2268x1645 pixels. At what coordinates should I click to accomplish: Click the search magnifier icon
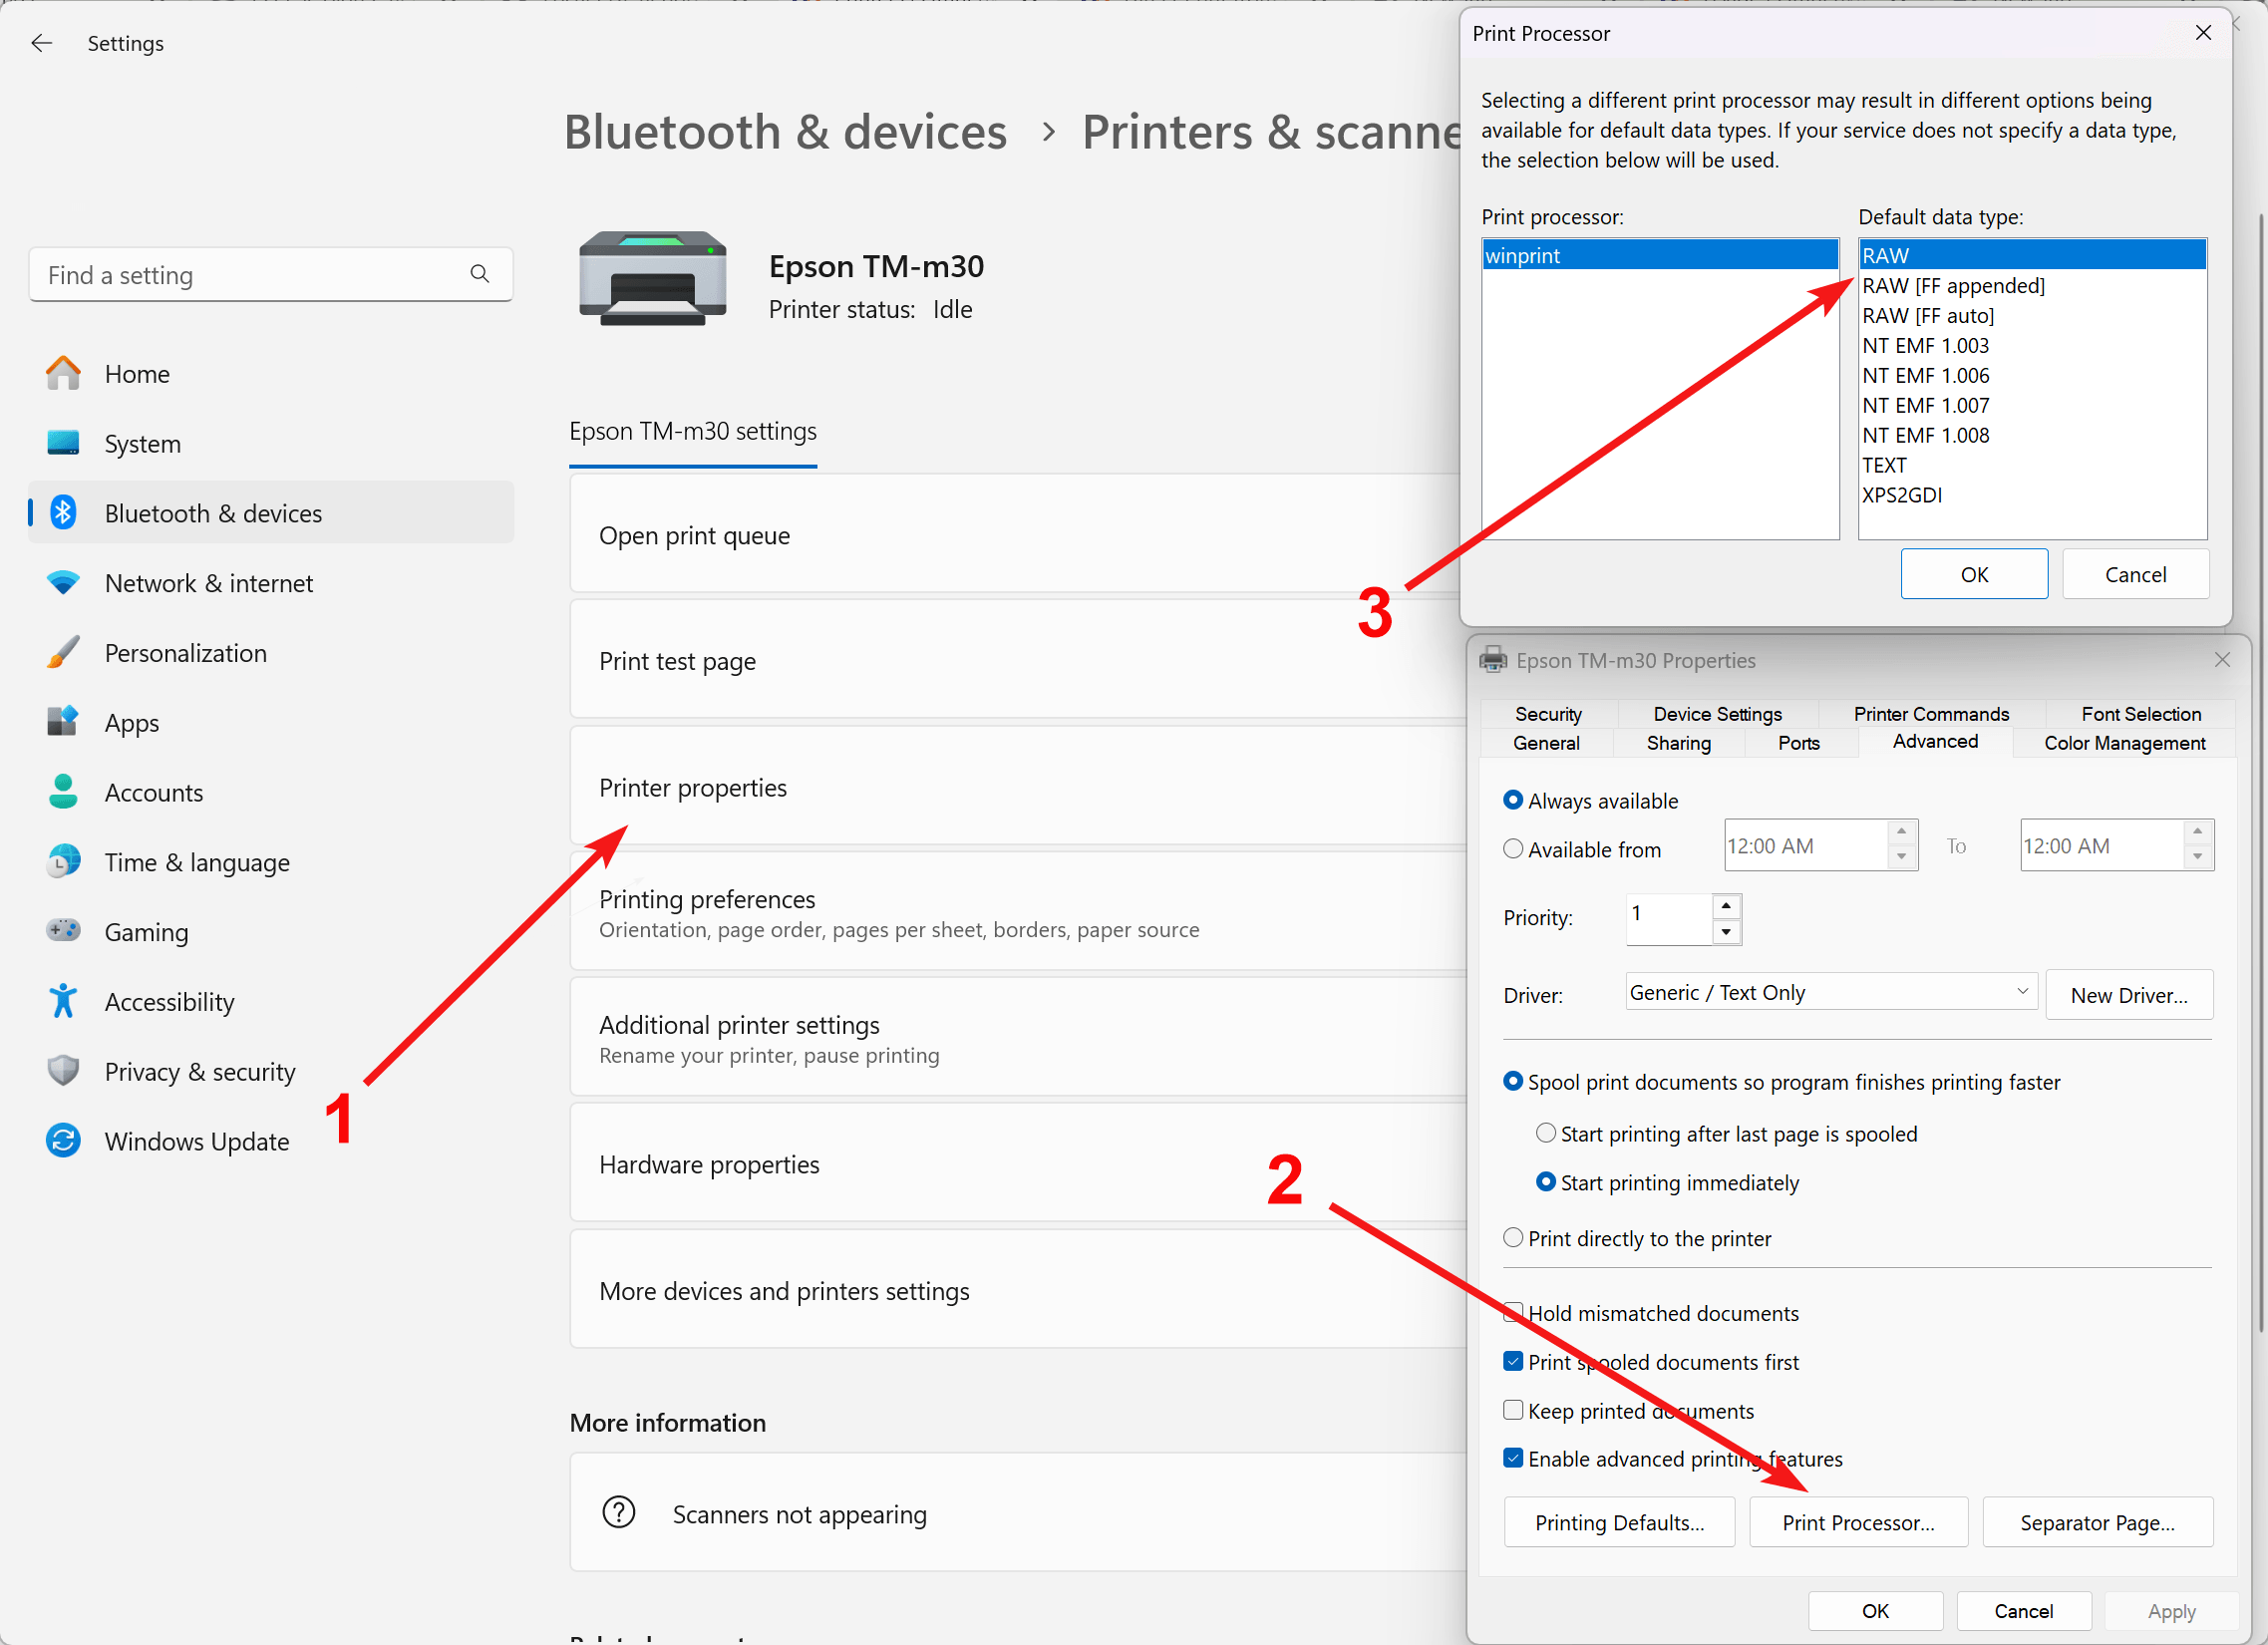(480, 274)
